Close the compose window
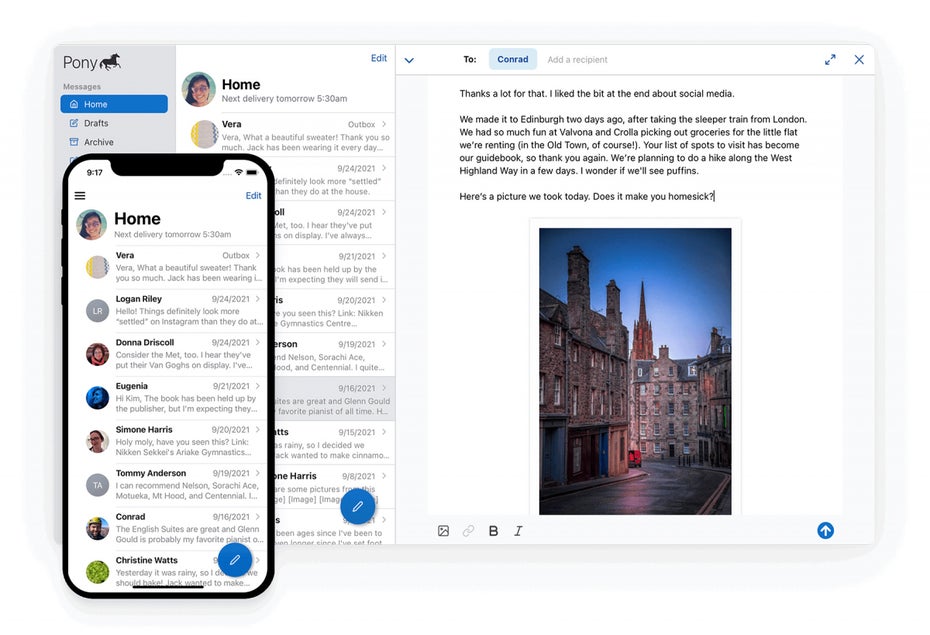 (x=859, y=59)
